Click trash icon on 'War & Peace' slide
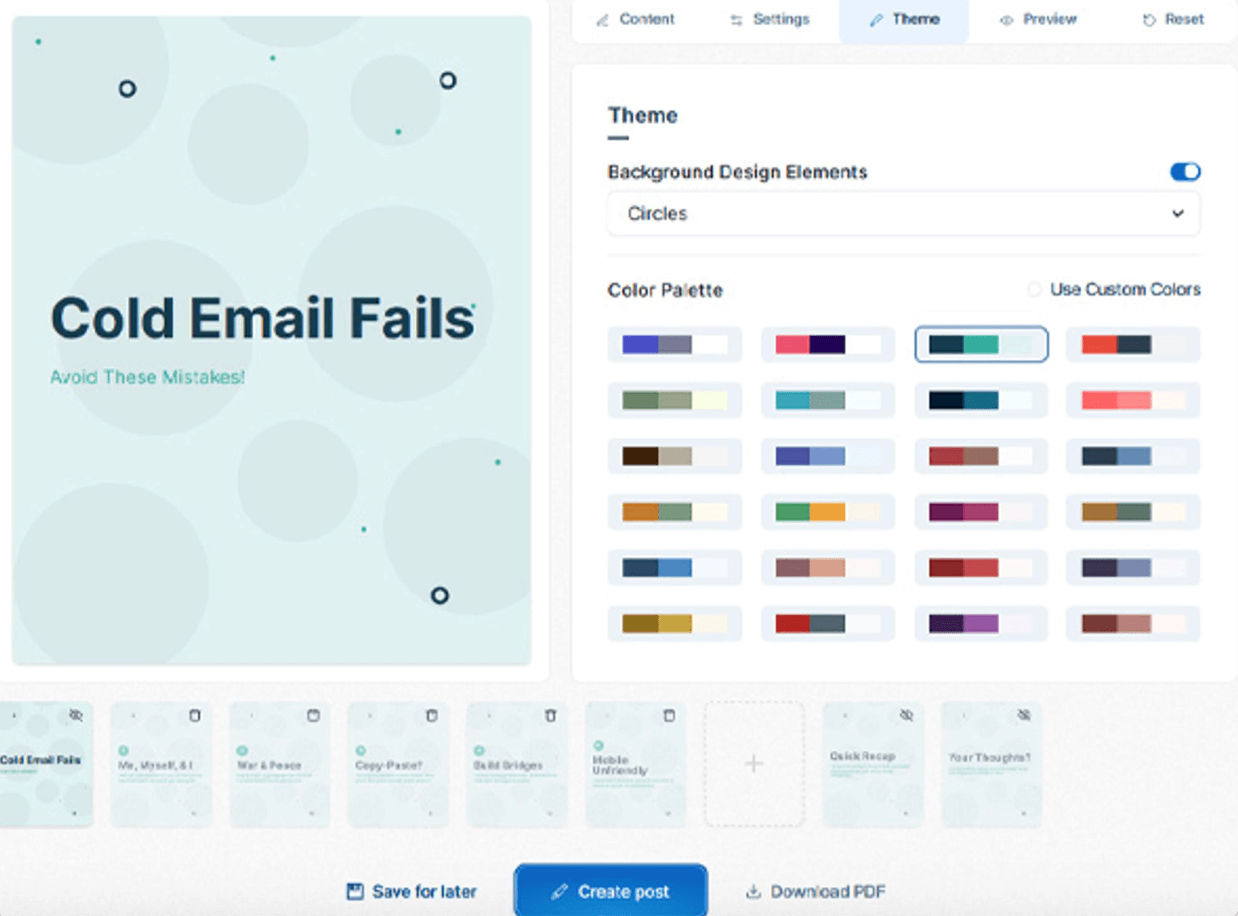Screen dimensions: 1238x916 pos(313,716)
